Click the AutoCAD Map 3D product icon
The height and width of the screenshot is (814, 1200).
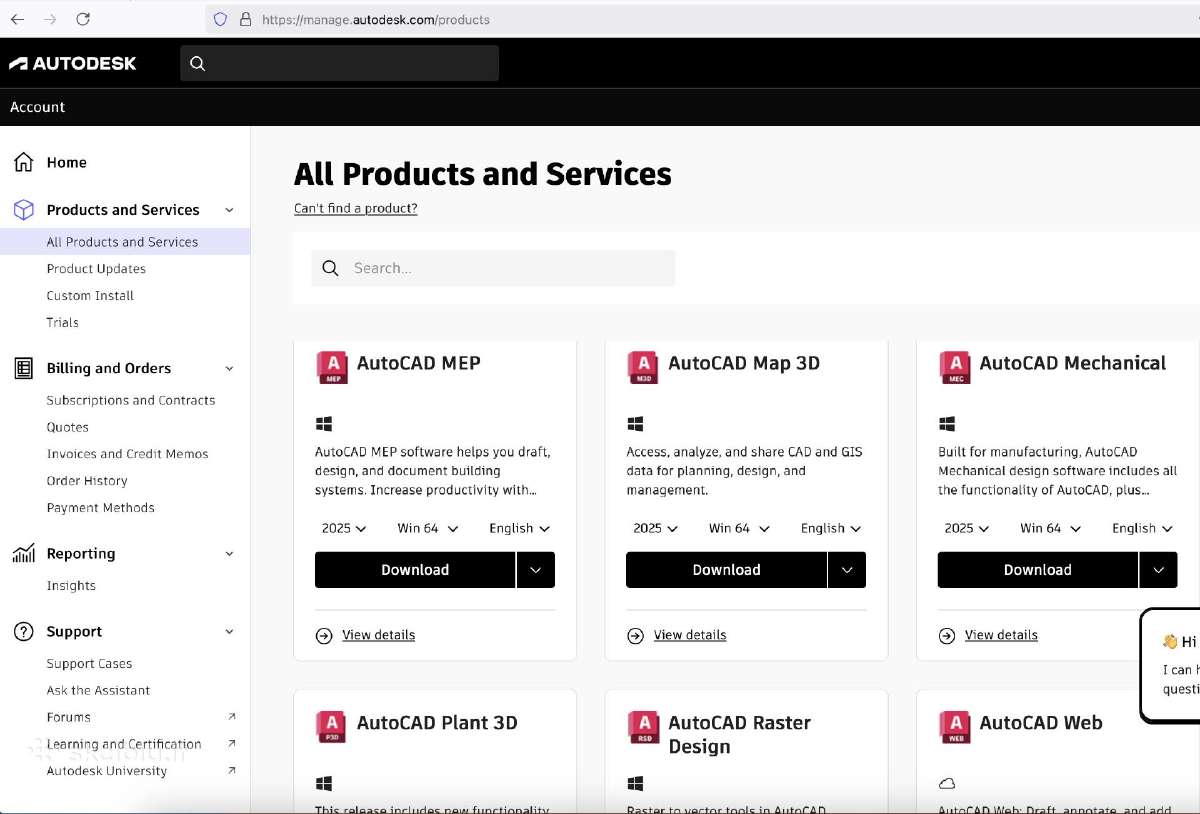click(x=643, y=367)
